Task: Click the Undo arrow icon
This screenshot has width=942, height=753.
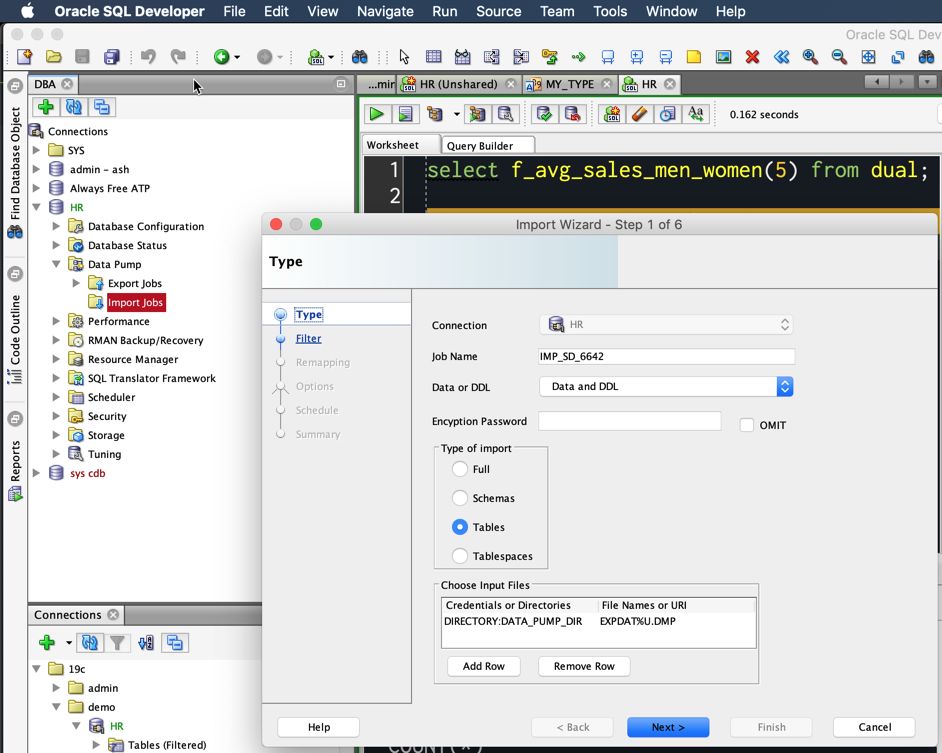Action: [148, 56]
